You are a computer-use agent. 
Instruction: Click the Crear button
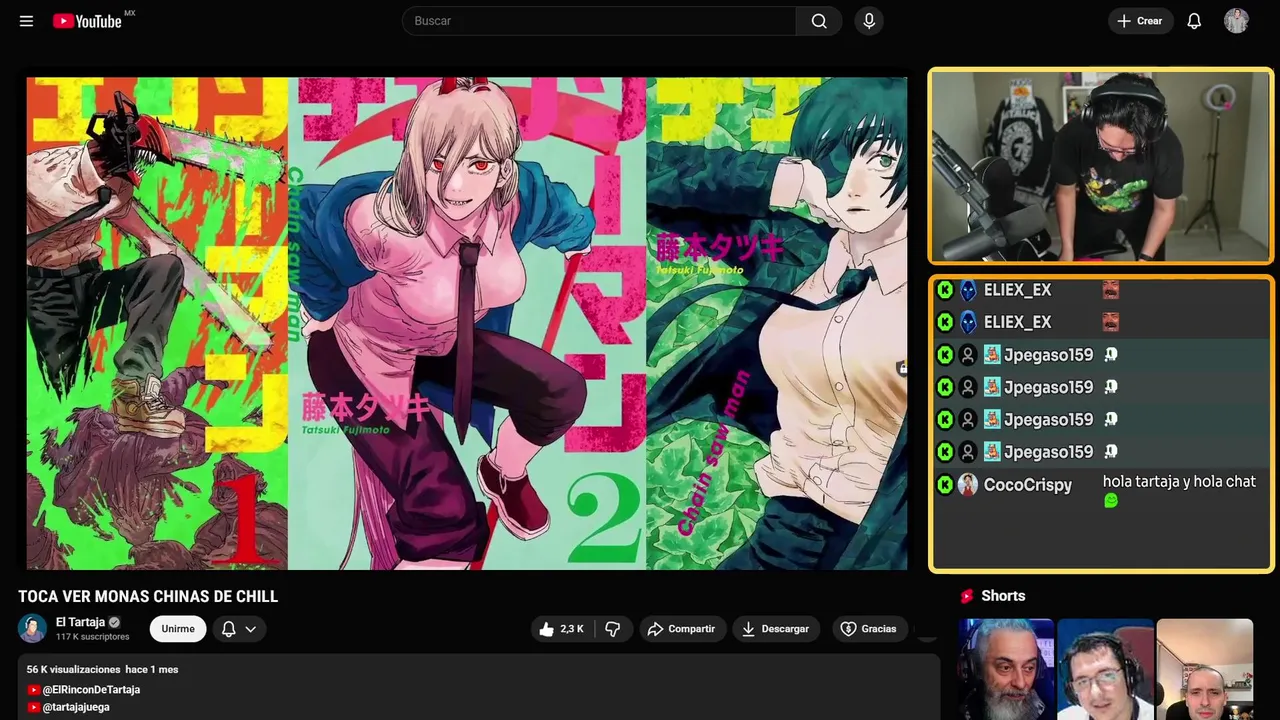coord(1140,21)
